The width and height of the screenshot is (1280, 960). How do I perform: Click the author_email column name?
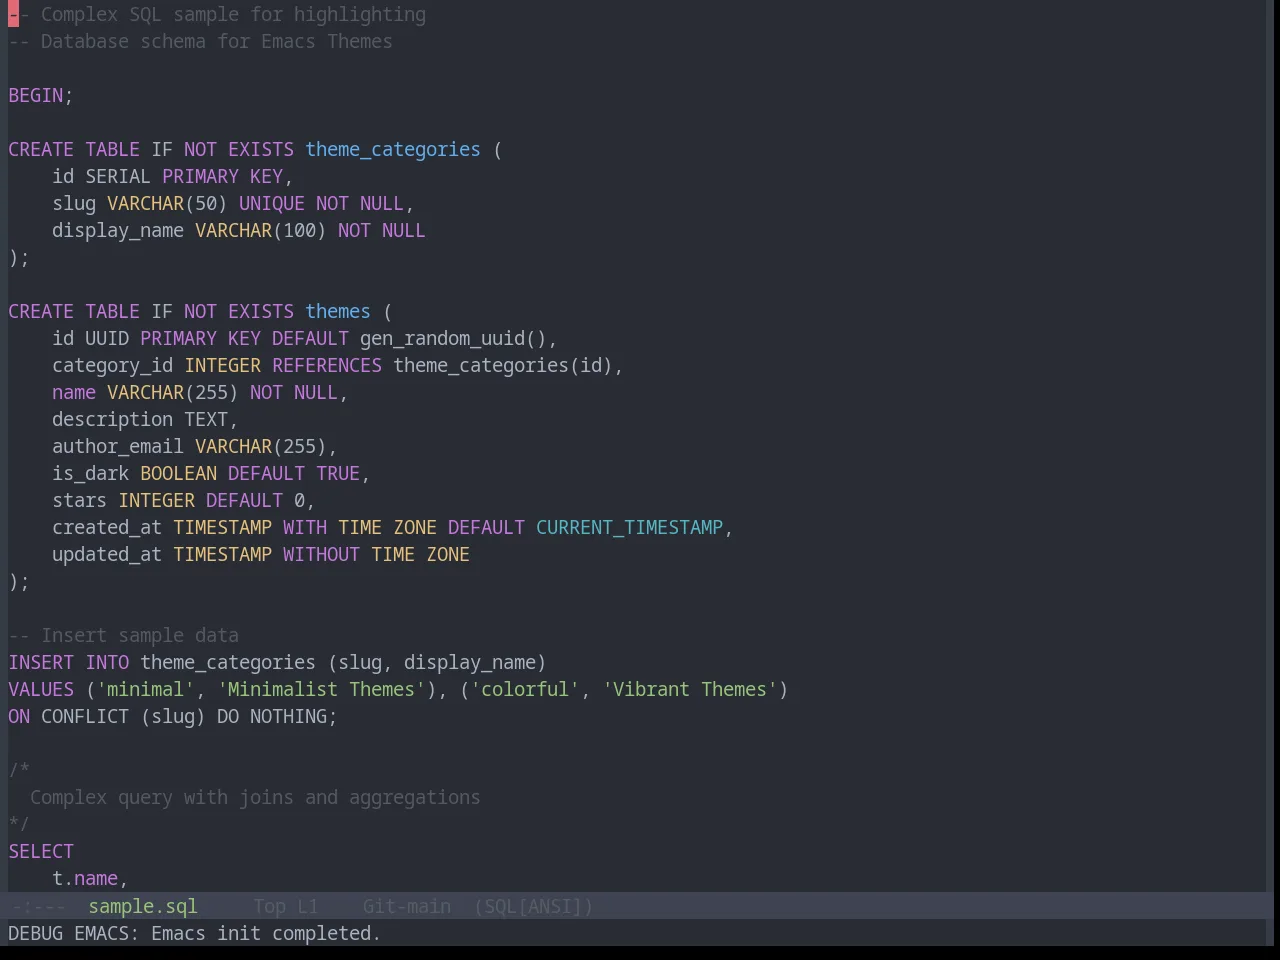118,446
